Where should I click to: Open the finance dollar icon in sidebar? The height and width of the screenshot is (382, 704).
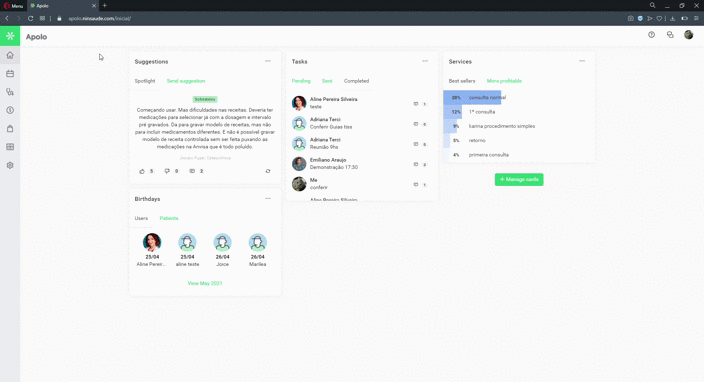tap(10, 110)
